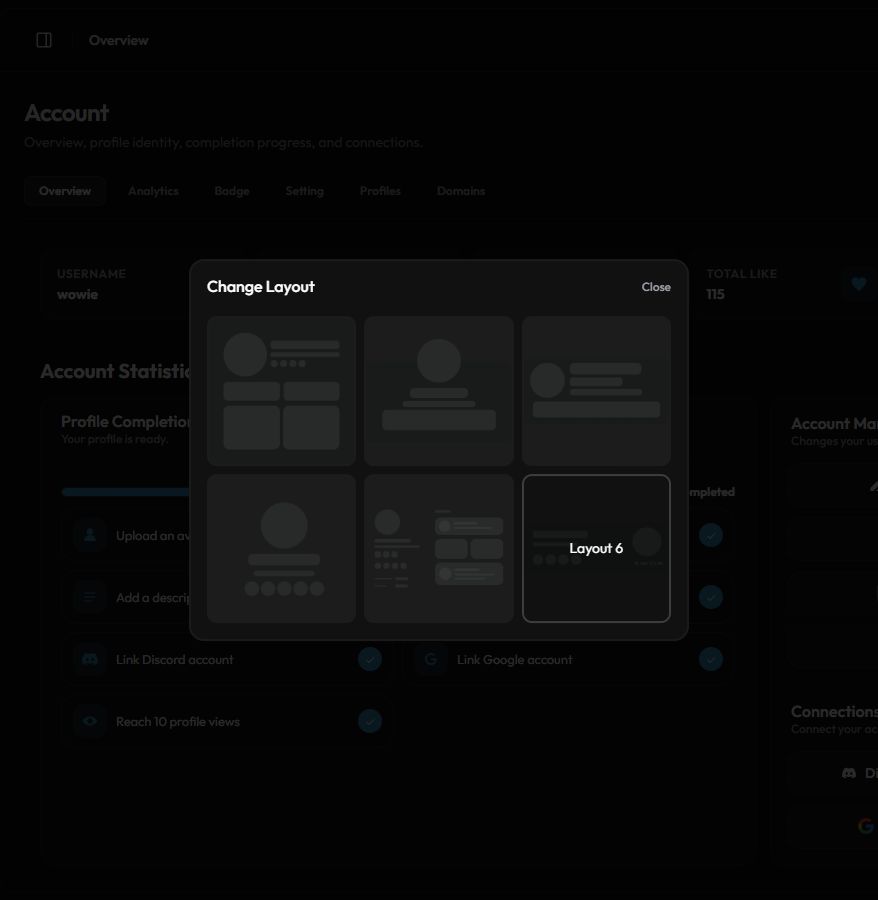Click the 'Account' page heading
The width and height of the screenshot is (878, 900).
point(67,113)
